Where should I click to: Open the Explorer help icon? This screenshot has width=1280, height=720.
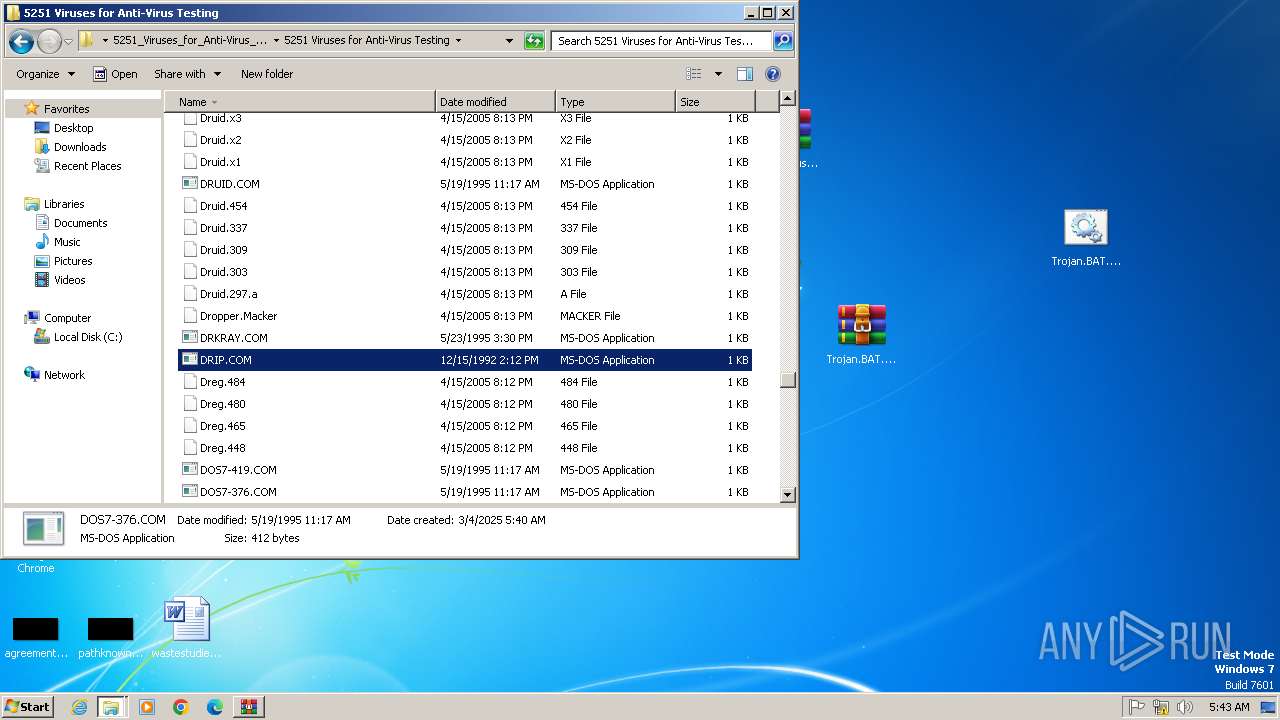coord(772,74)
